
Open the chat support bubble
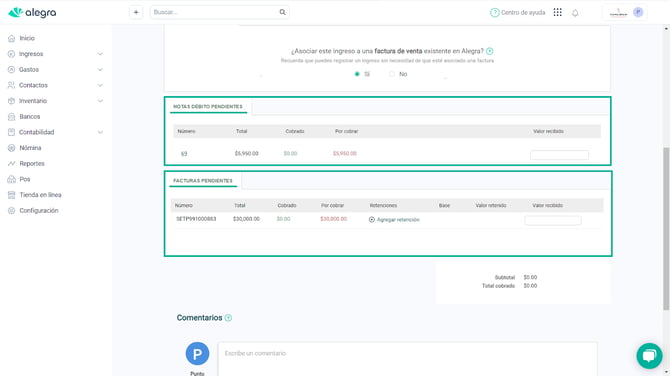tap(649, 355)
